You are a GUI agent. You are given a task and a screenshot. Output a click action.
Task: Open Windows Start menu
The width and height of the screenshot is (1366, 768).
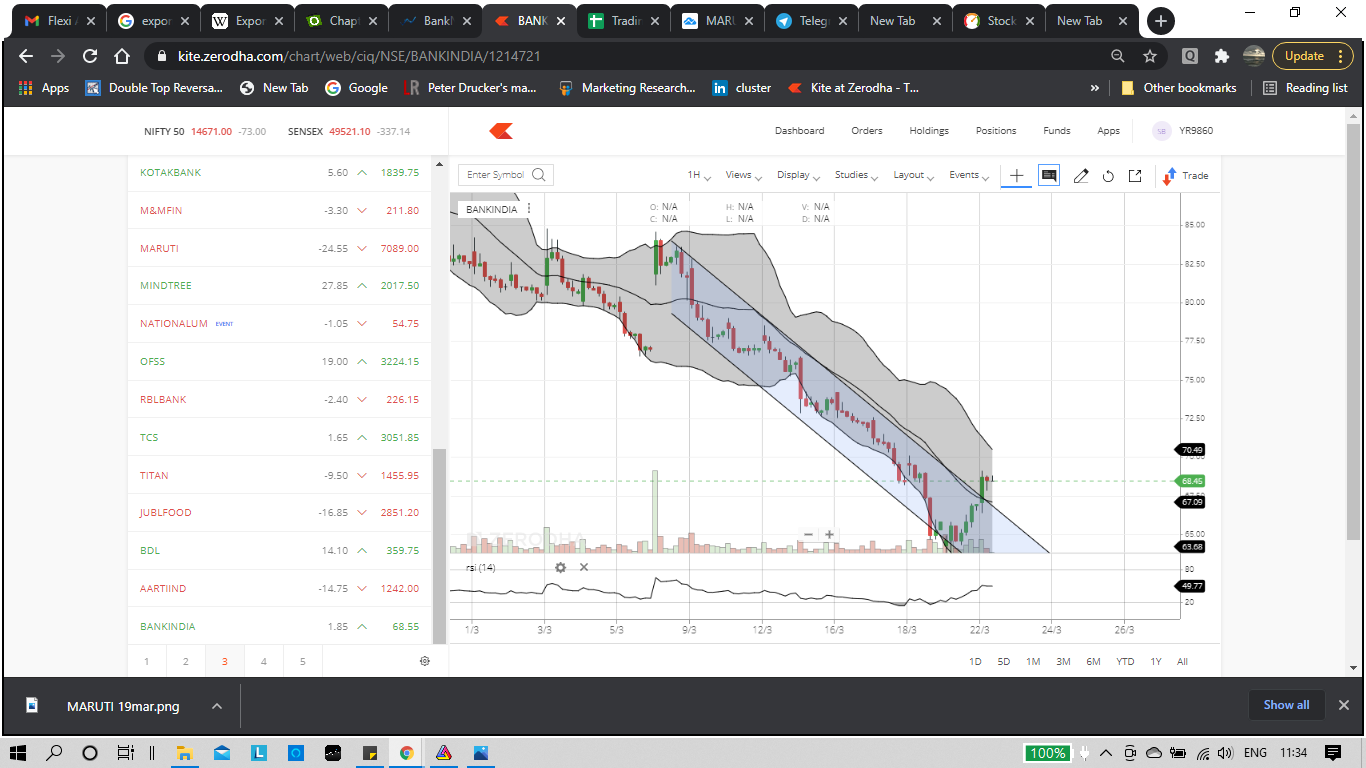18,752
